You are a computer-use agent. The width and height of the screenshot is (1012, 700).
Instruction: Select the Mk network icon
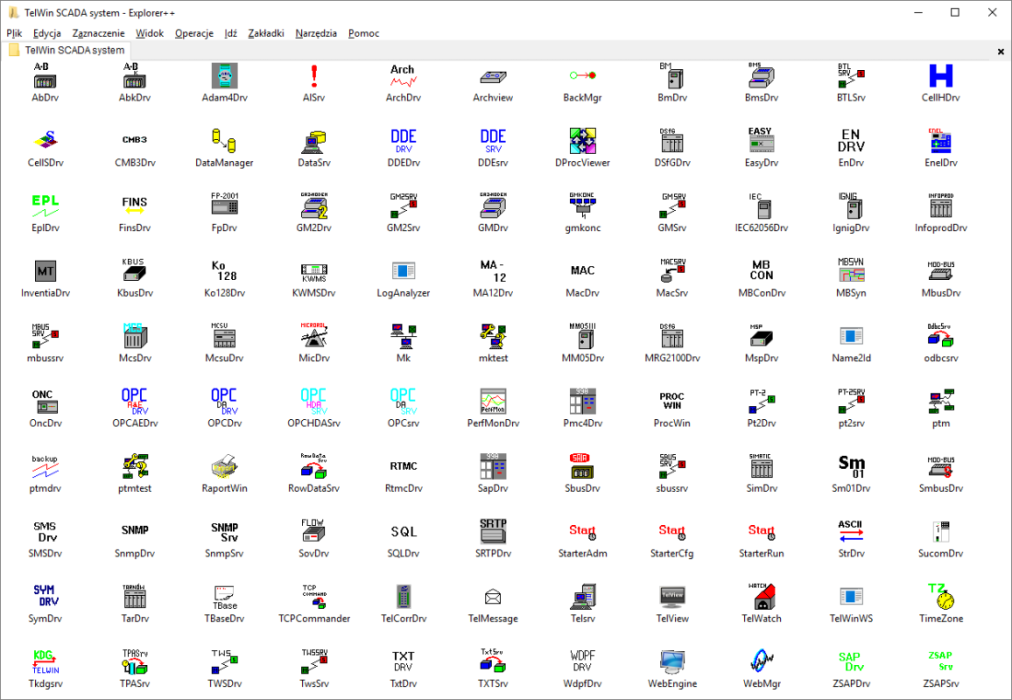[403, 337]
